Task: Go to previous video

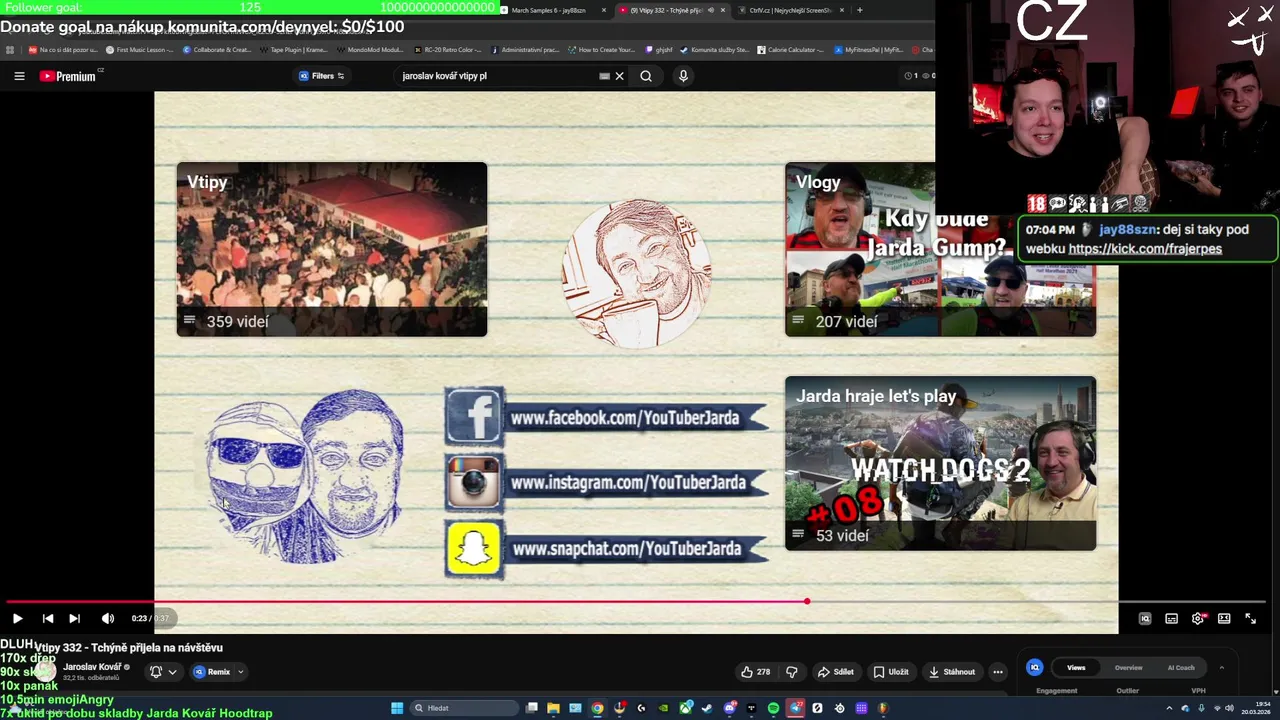Action: pyautogui.click(x=47, y=618)
